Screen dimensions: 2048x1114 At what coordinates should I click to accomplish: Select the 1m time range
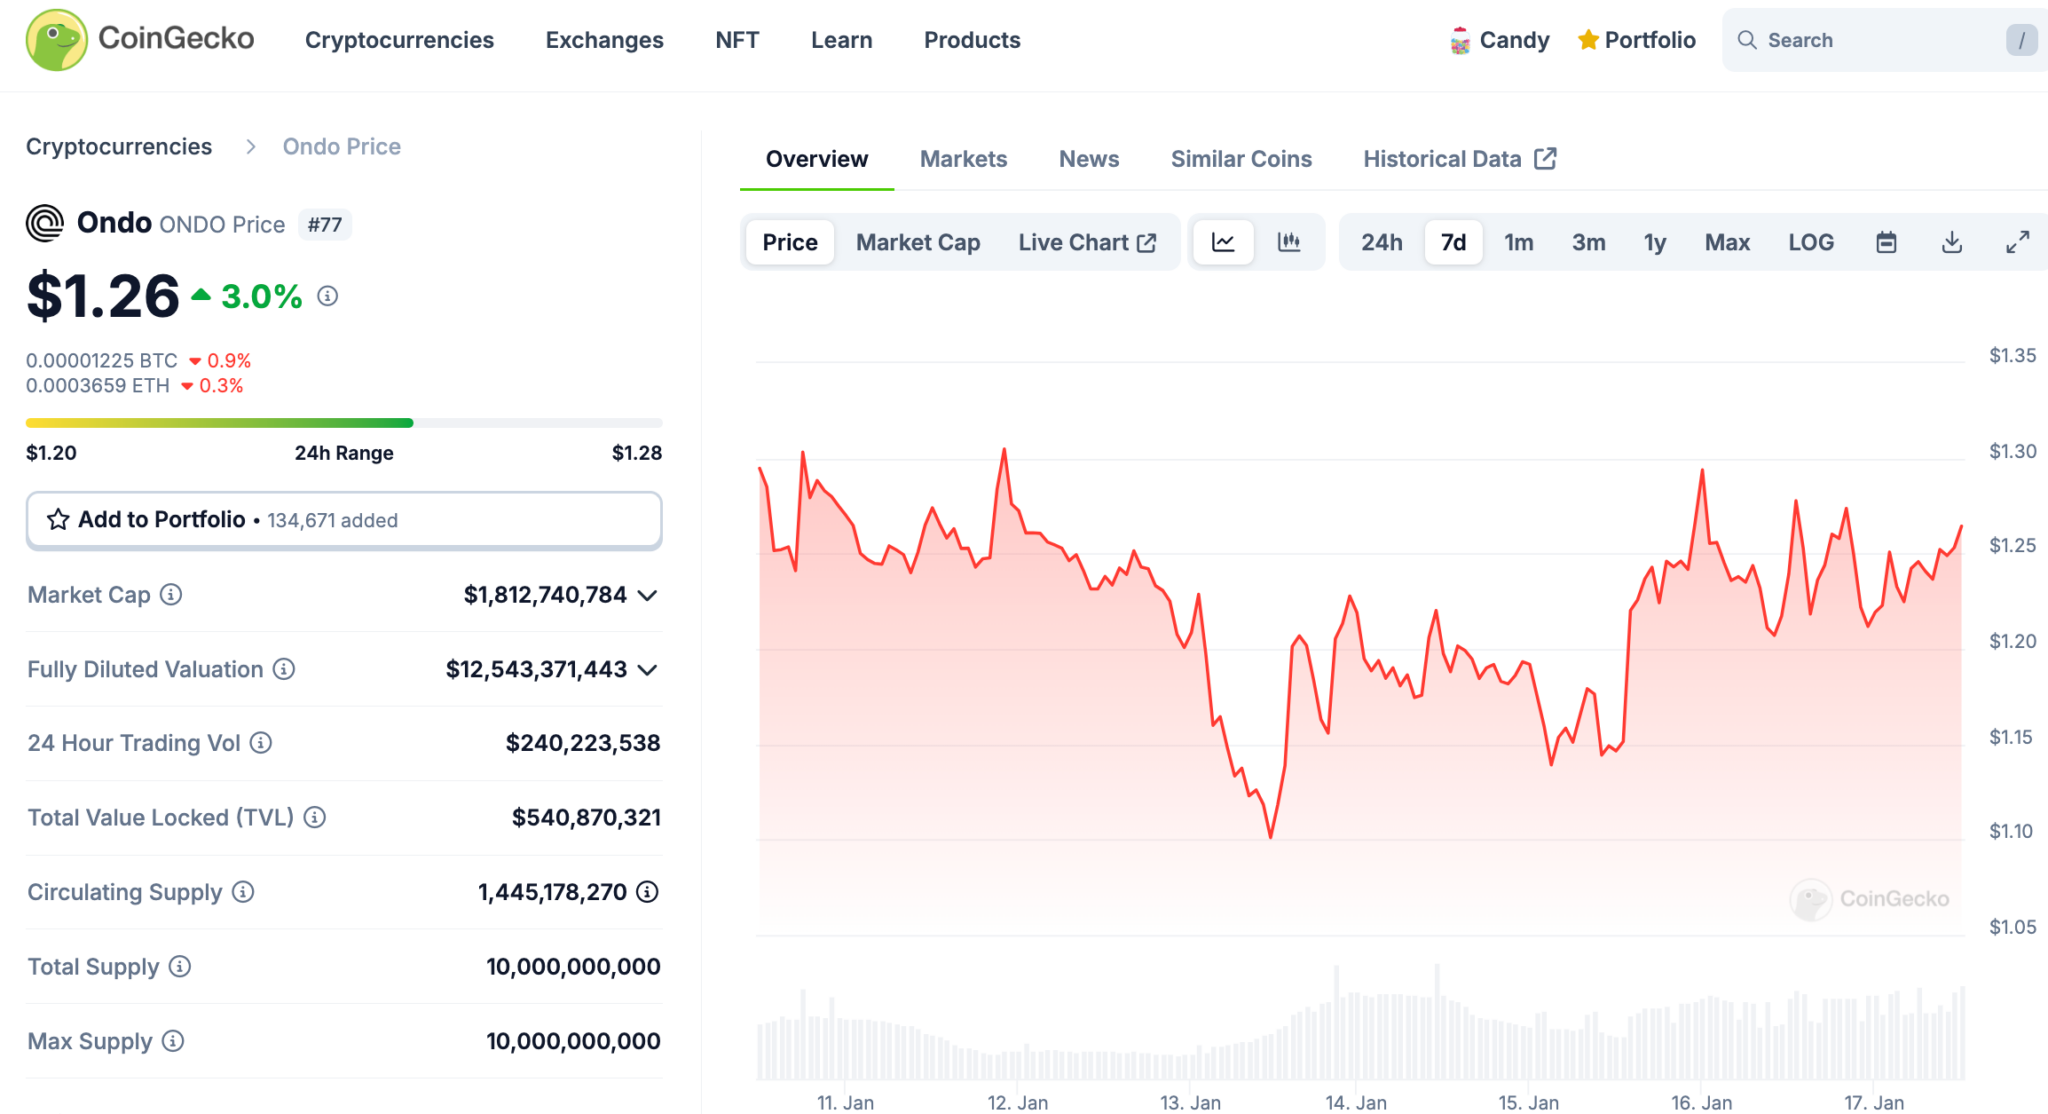point(1519,242)
